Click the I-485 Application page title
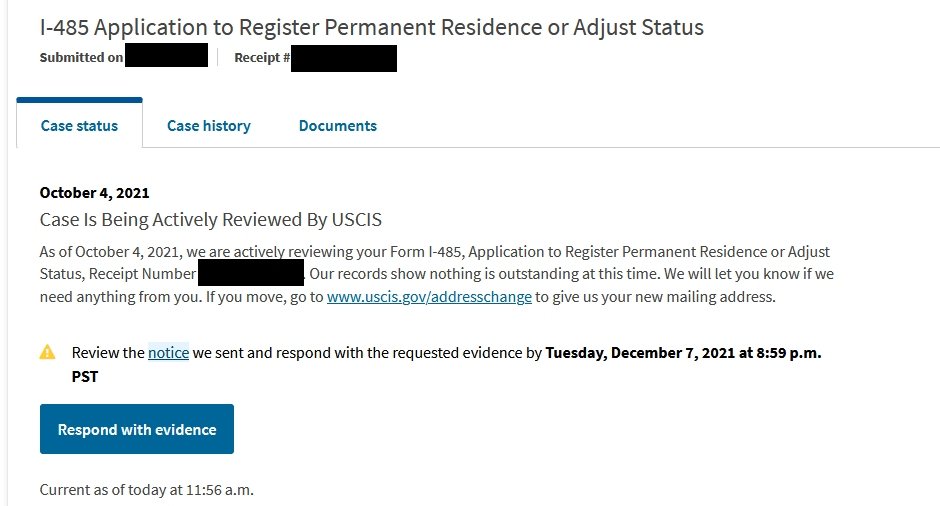 click(x=372, y=27)
